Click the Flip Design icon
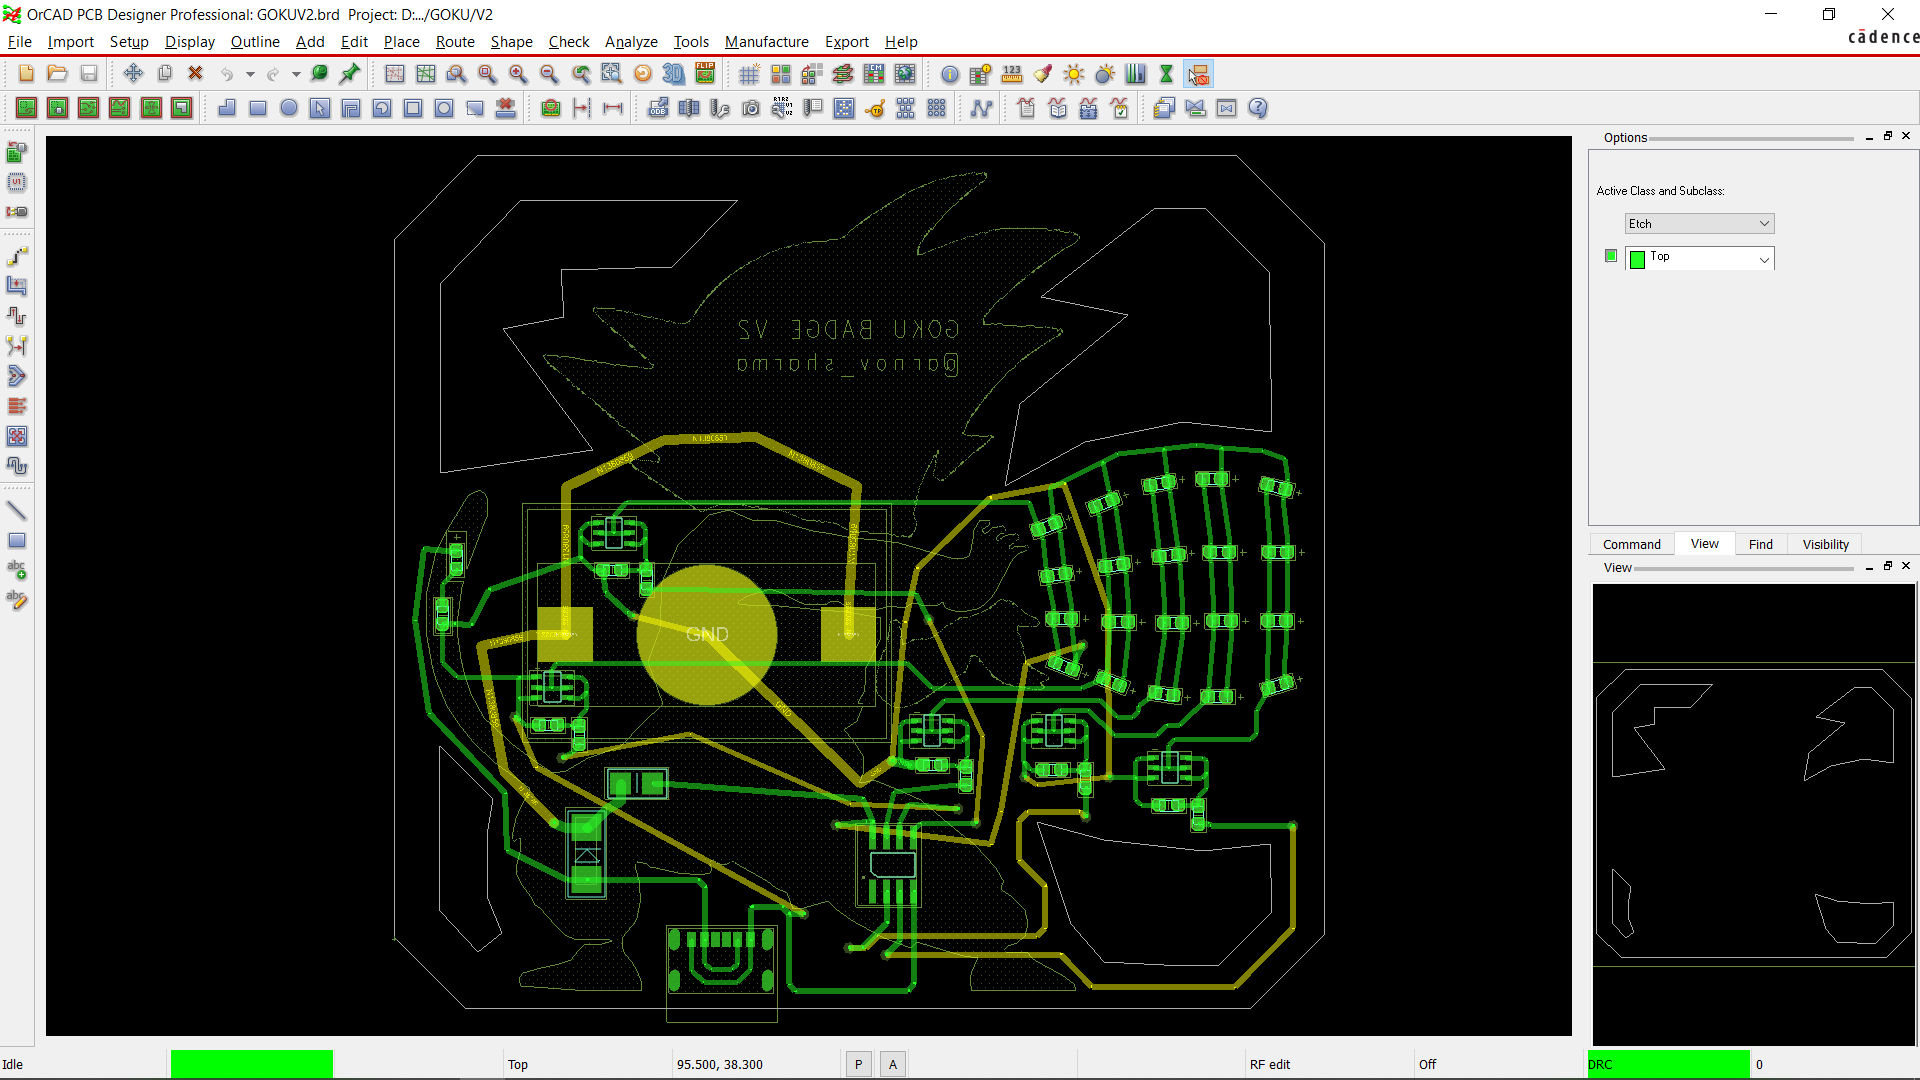Image resolution: width=1920 pixels, height=1080 pixels. pos(705,74)
